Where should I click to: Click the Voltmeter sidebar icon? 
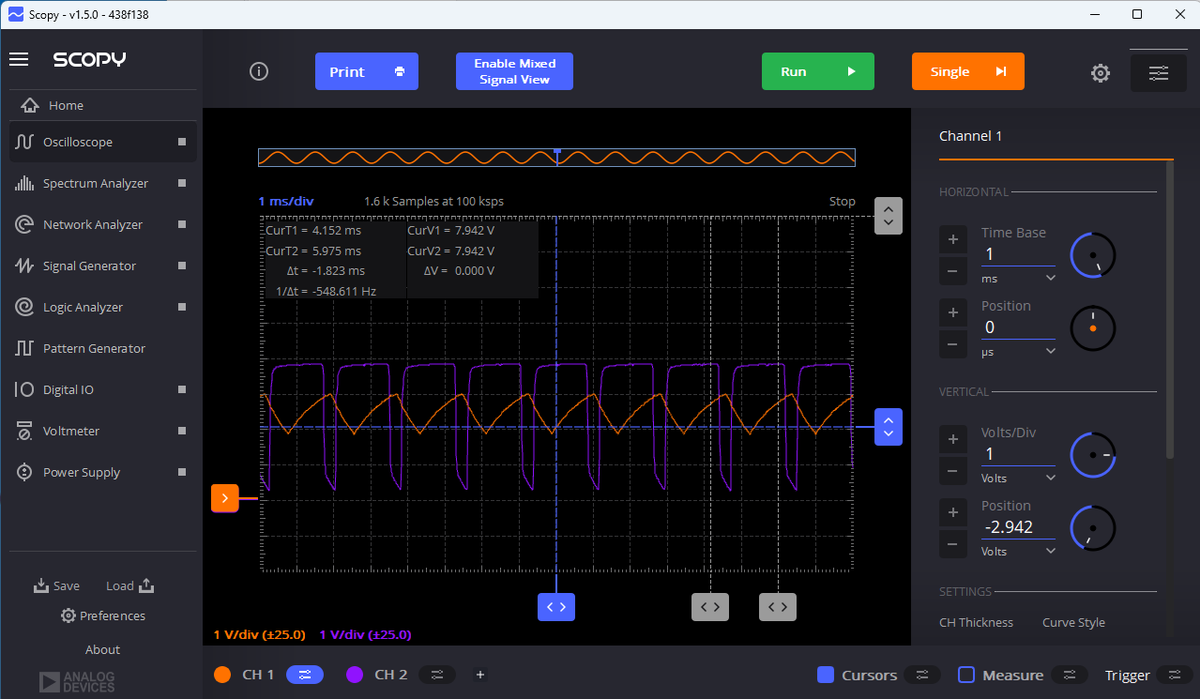pos(25,431)
